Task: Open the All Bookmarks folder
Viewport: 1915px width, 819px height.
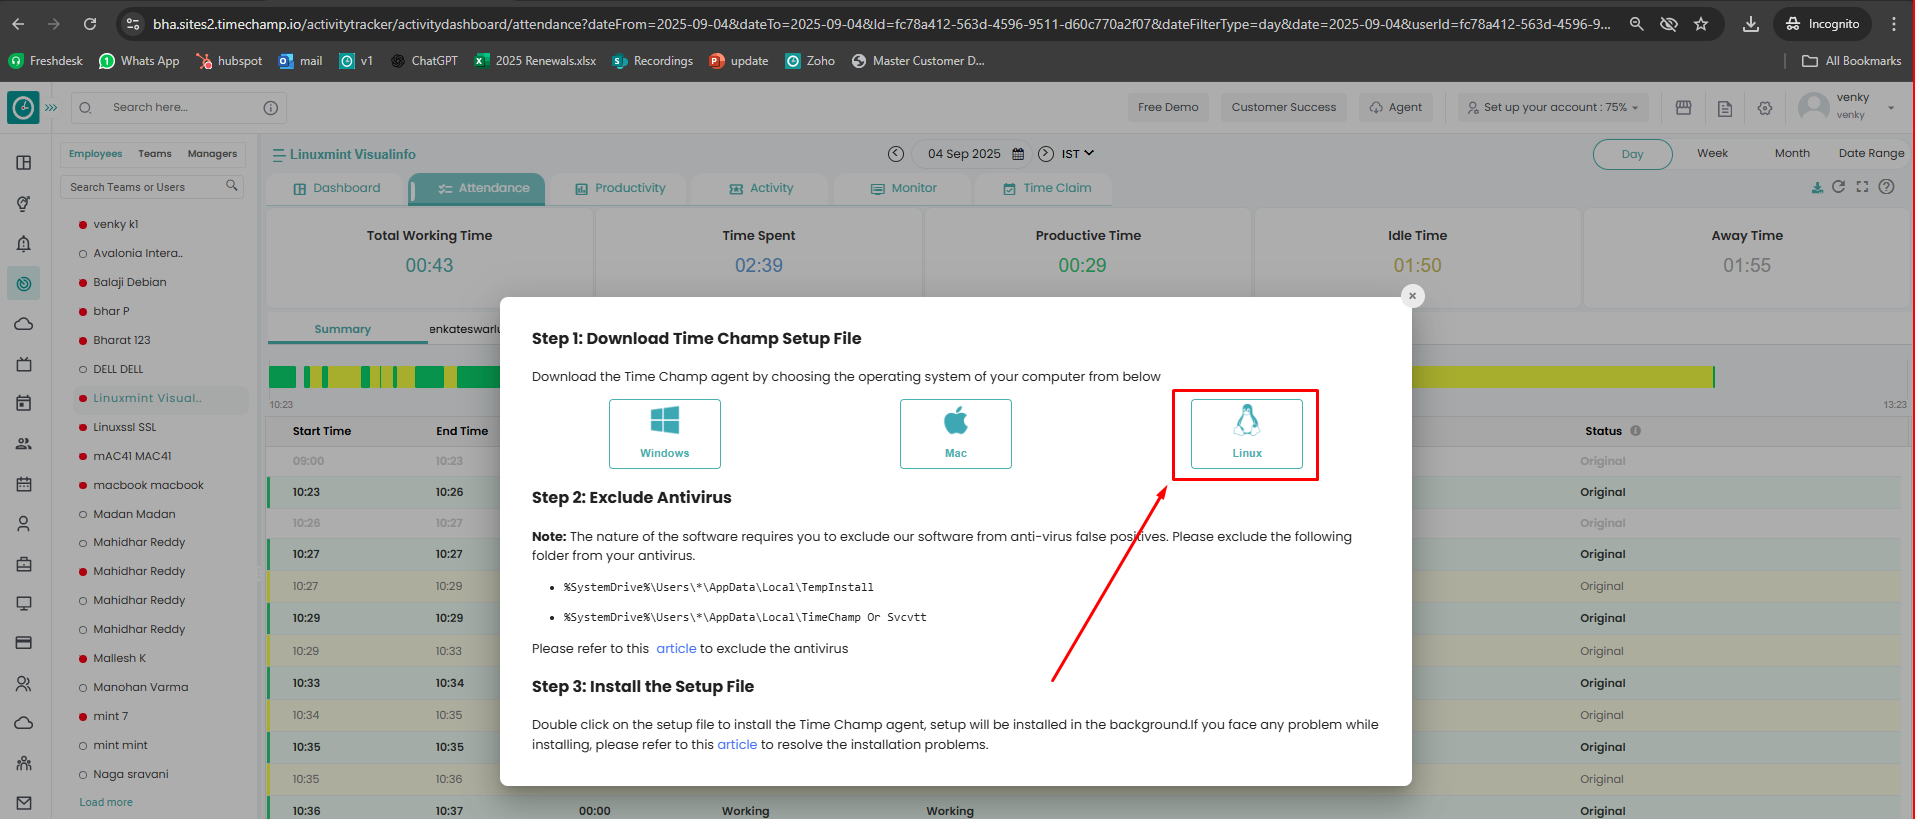Action: [1851, 61]
